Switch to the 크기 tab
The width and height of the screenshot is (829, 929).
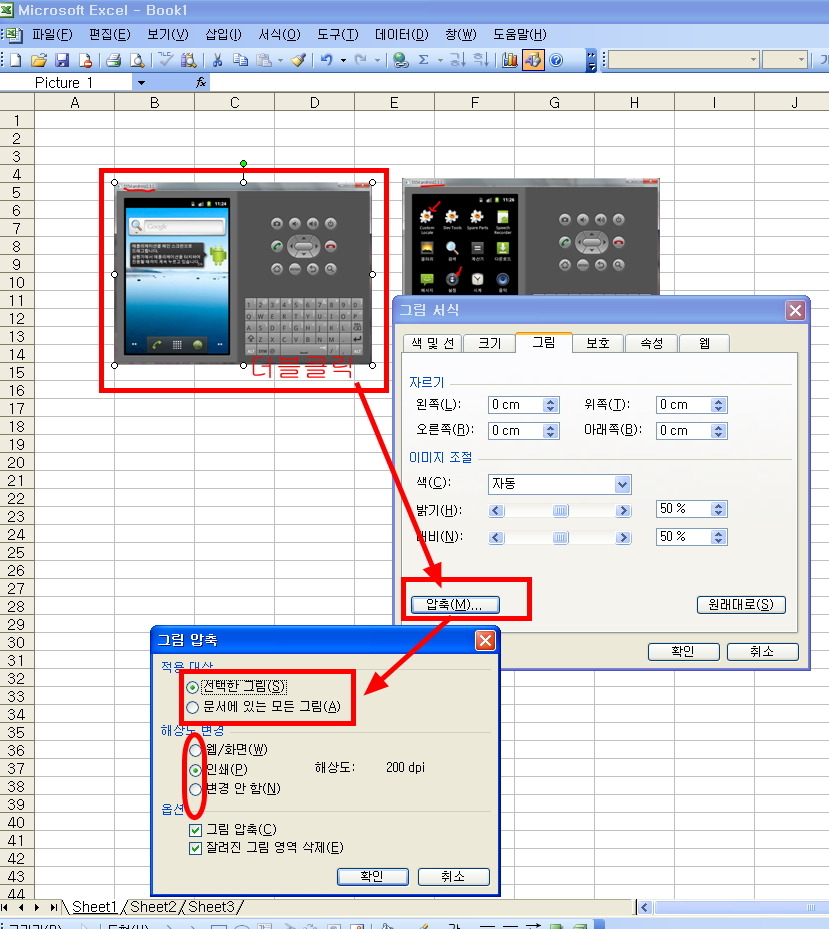(x=489, y=343)
